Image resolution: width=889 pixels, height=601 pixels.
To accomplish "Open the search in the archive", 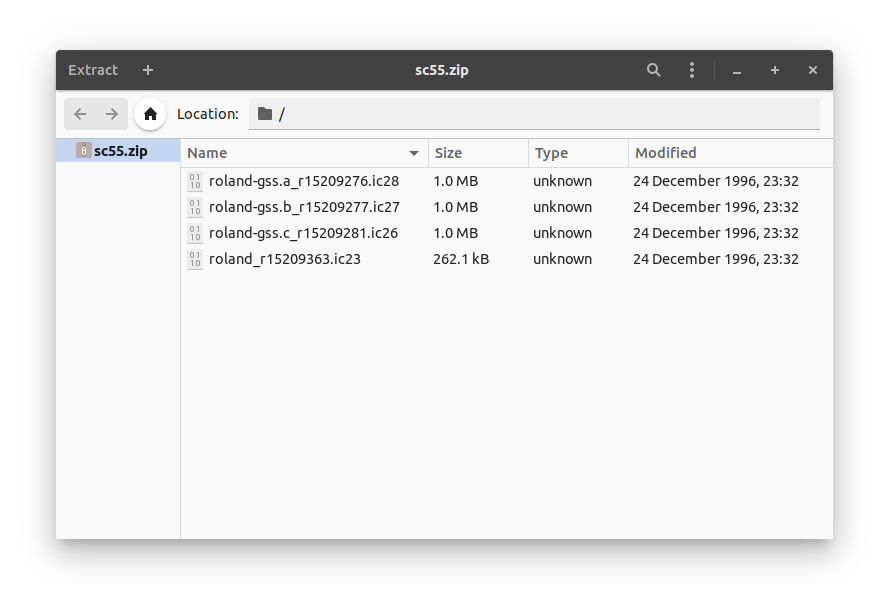I will click(653, 70).
